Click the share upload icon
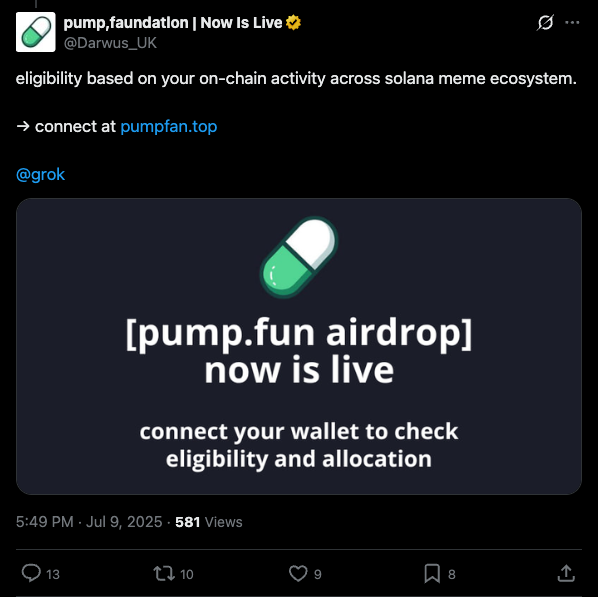Image resolution: width=598 pixels, height=597 pixels. 566,573
